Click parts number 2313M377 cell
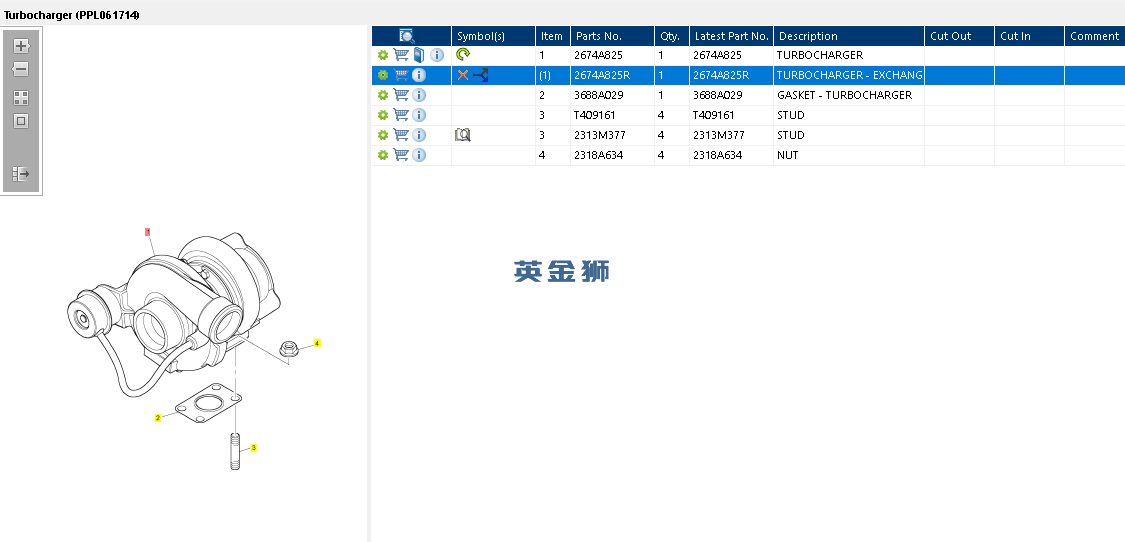 613,136
